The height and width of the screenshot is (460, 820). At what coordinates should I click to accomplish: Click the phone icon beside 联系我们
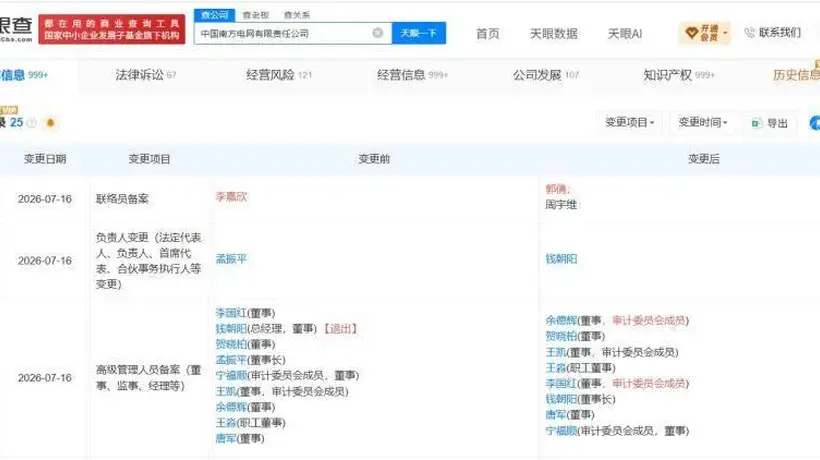tap(749, 33)
